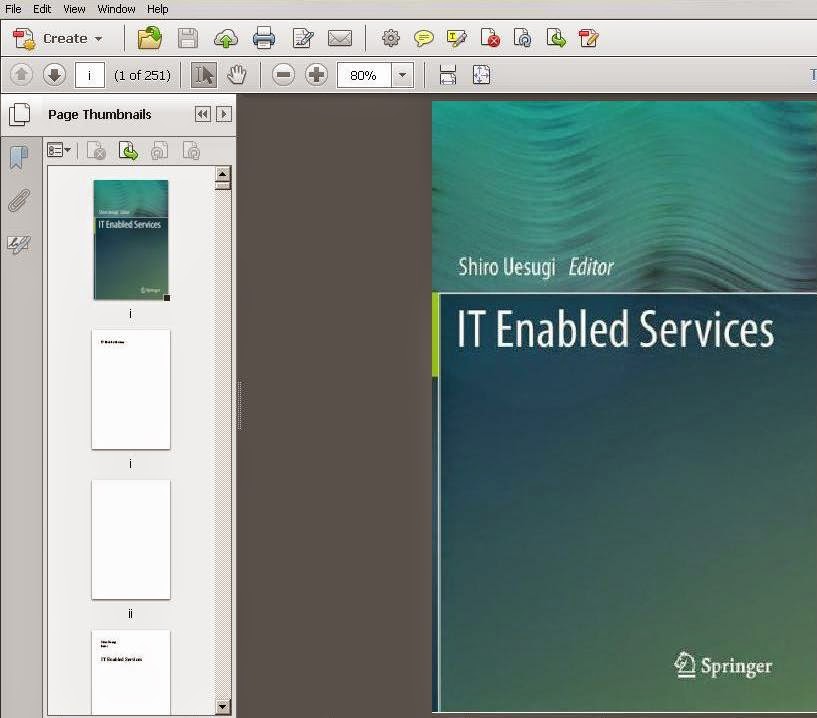817x718 pixels.
Task: Click the thumbnails scrollbar thumb
Action: coord(222,185)
